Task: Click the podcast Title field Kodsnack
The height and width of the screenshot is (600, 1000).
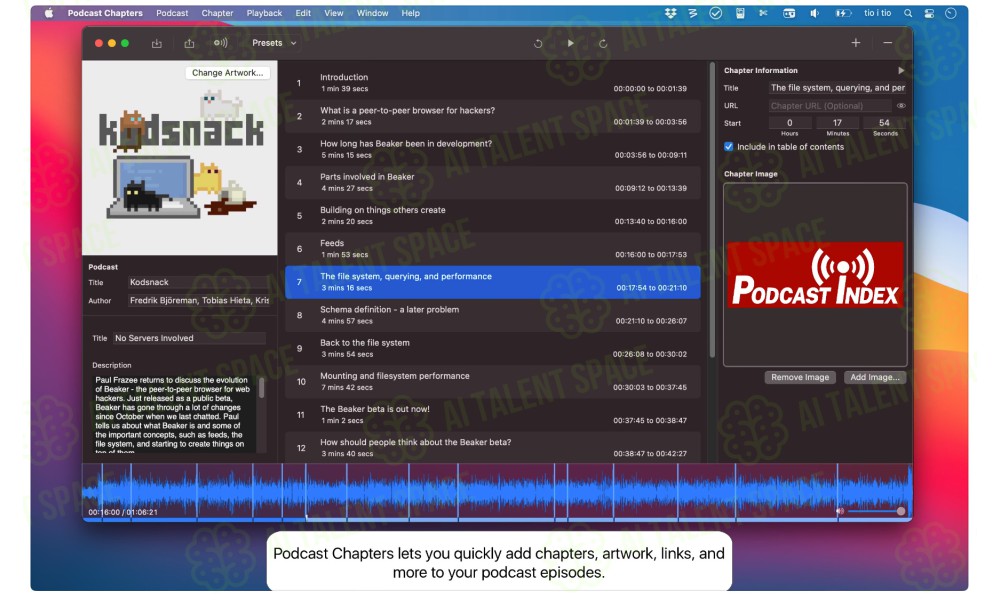Action: click(199, 282)
